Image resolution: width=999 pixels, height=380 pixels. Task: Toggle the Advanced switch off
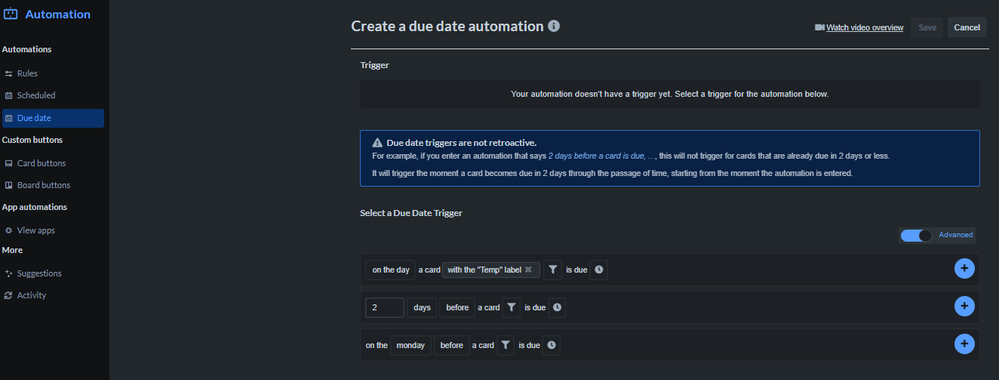pos(916,235)
